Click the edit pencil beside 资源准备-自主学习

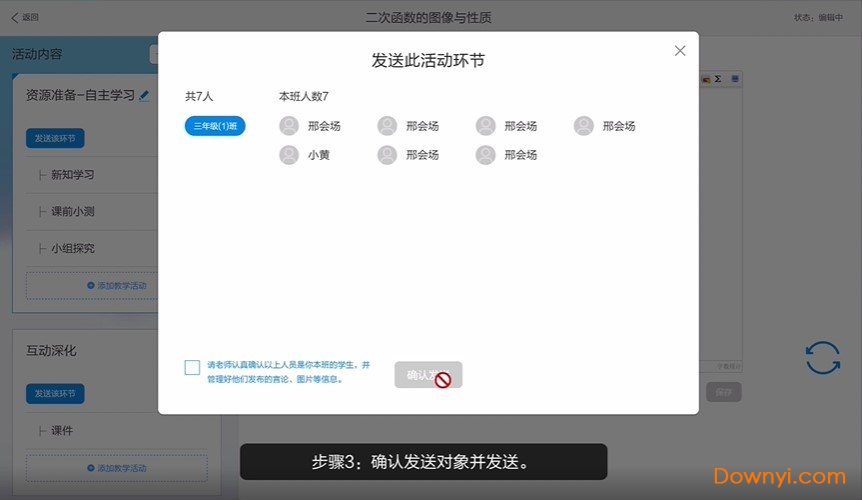coord(144,96)
